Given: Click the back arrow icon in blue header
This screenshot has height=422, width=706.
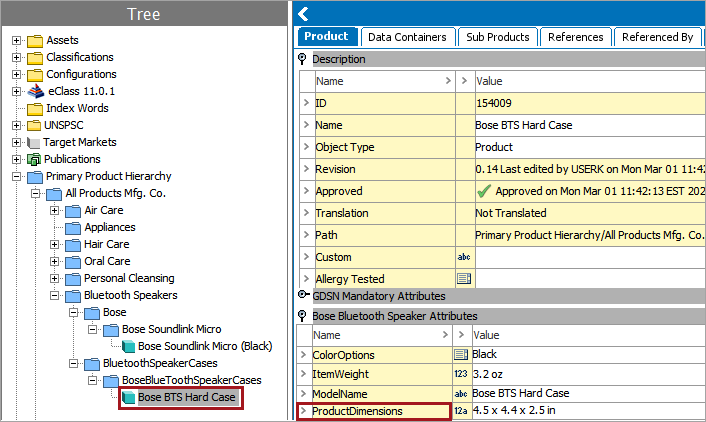Looking at the screenshot, I should click(303, 14).
